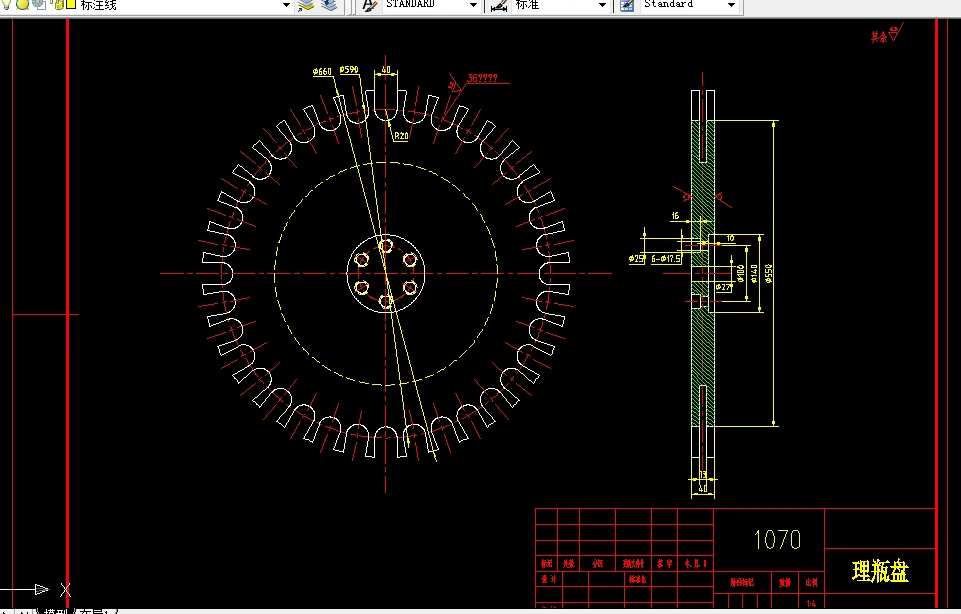Select the 6-Φ17.5 hole callout text
The width and height of the screenshot is (961, 614).
pos(666,259)
